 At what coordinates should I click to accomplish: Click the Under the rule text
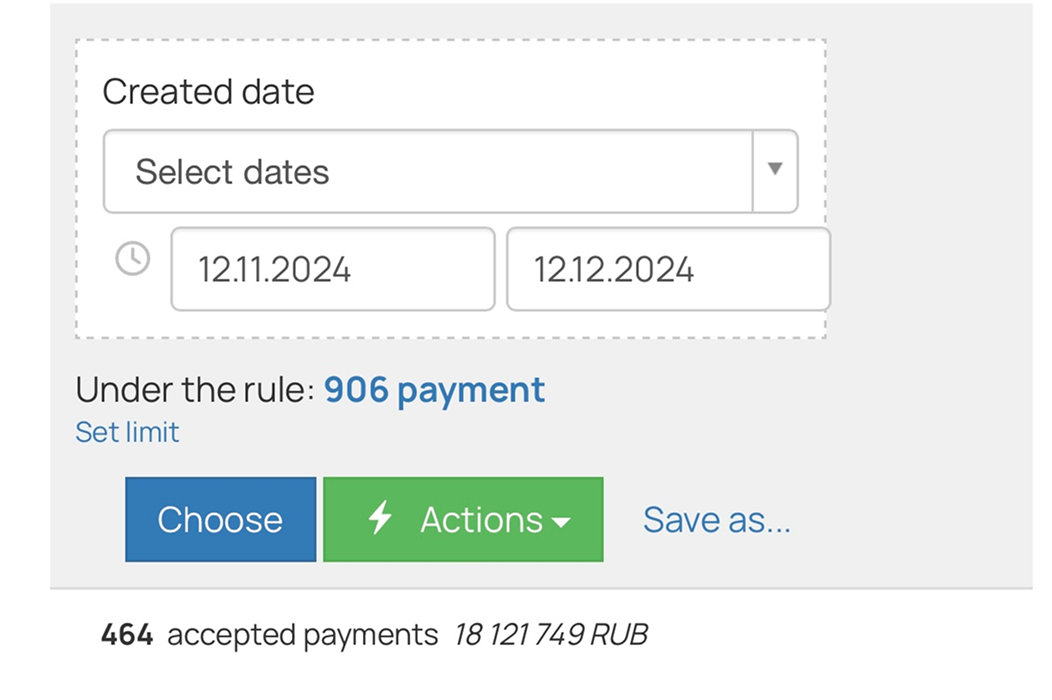click(x=195, y=389)
